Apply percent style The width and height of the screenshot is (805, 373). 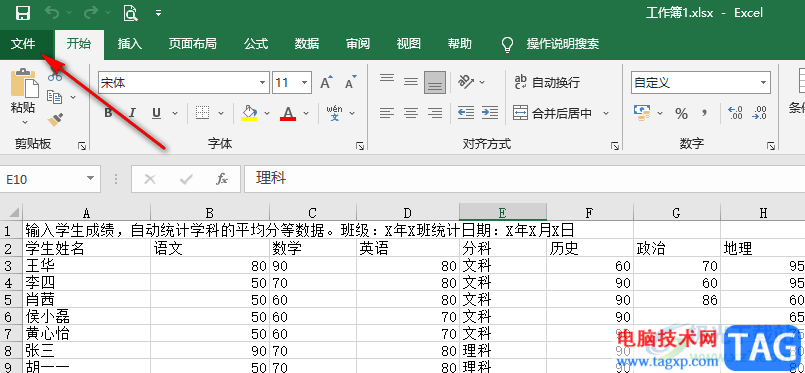click(682, 113)
